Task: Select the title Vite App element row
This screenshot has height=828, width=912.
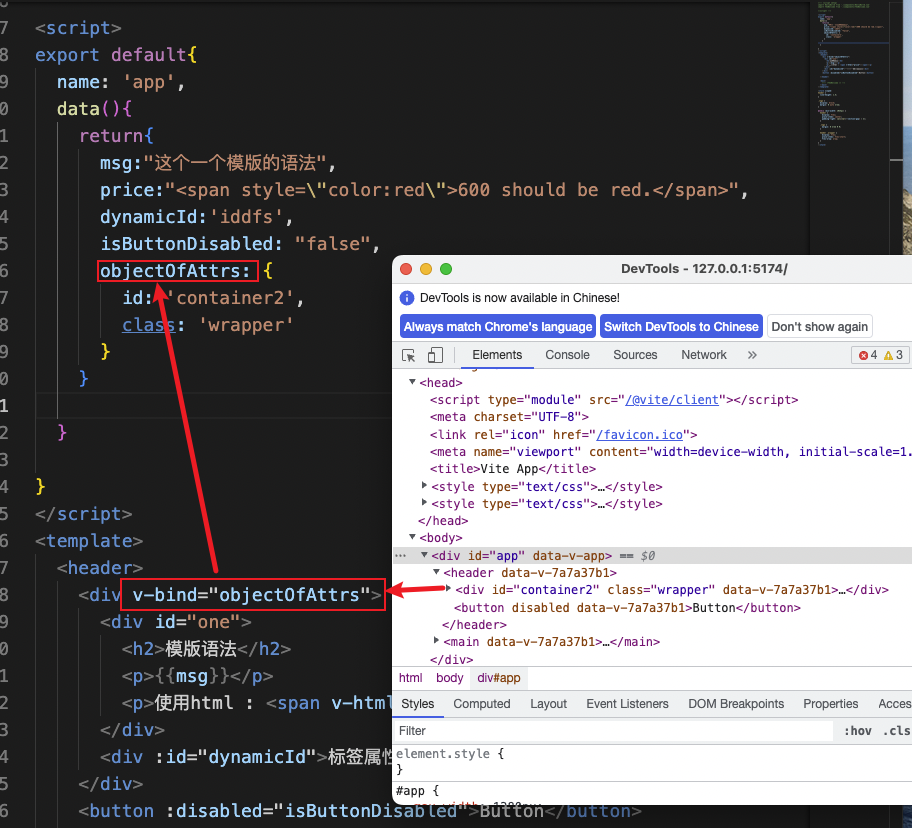Action: (x=513, y=469)
